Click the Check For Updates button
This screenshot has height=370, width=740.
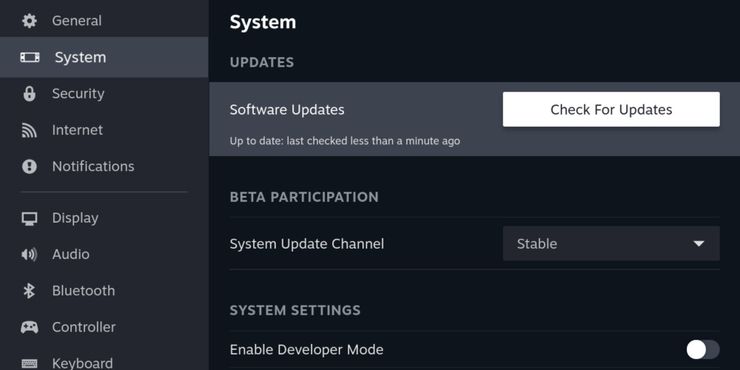(x=611, y=109)
